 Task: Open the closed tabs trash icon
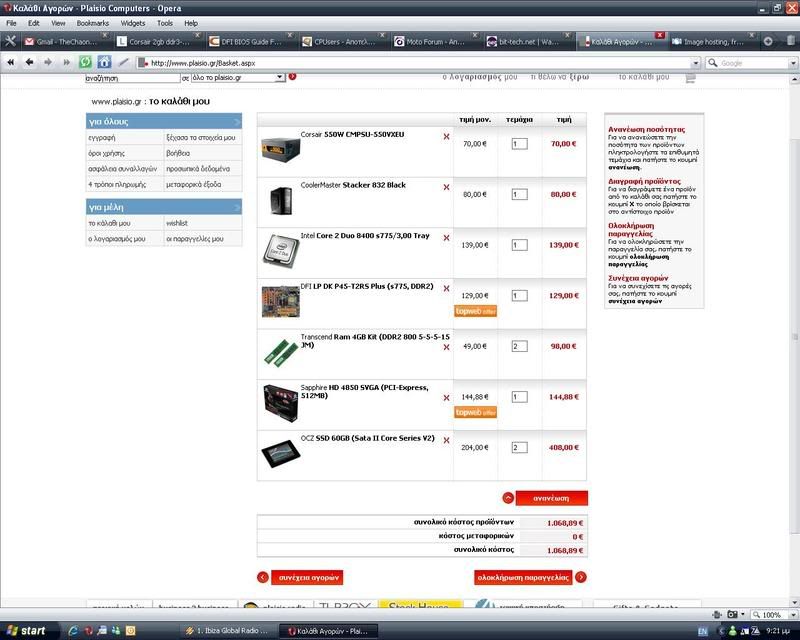click(791, 41)
